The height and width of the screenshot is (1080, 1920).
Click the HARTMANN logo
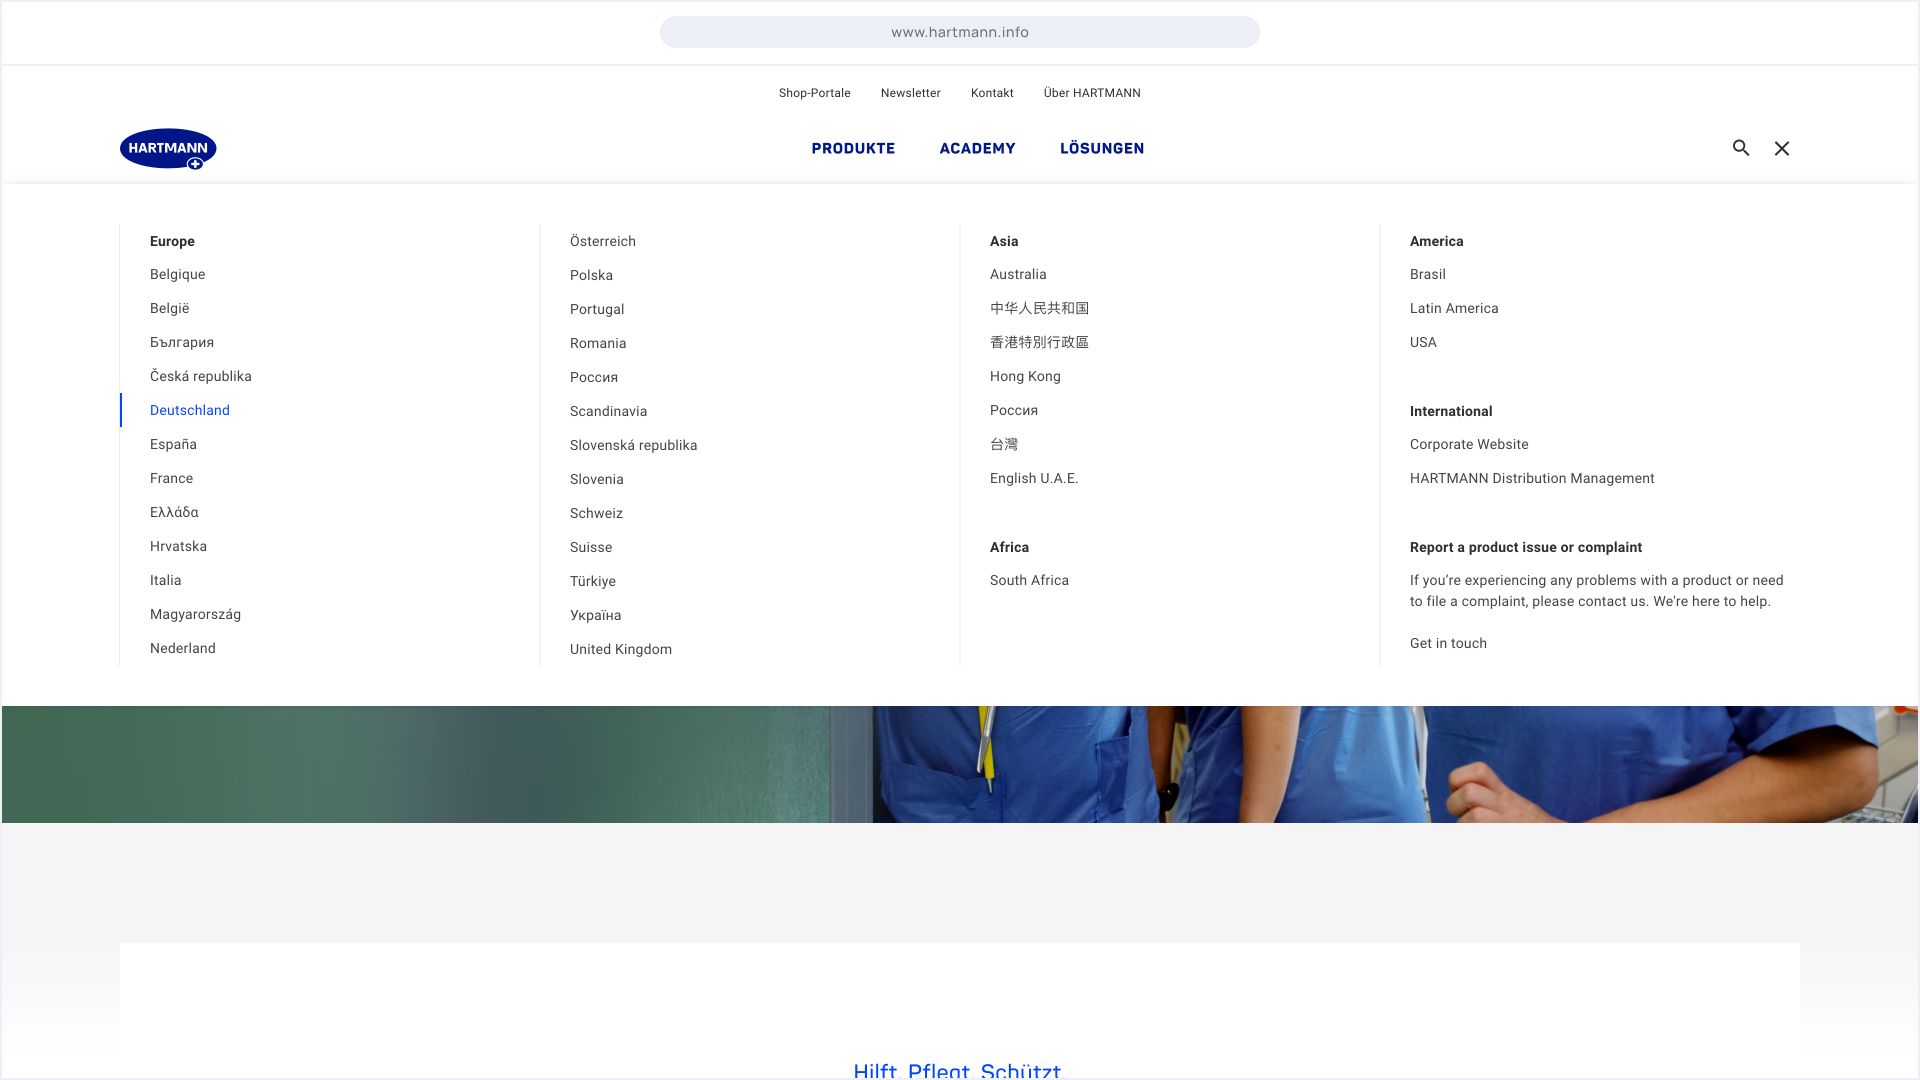[x=168, y=148]
